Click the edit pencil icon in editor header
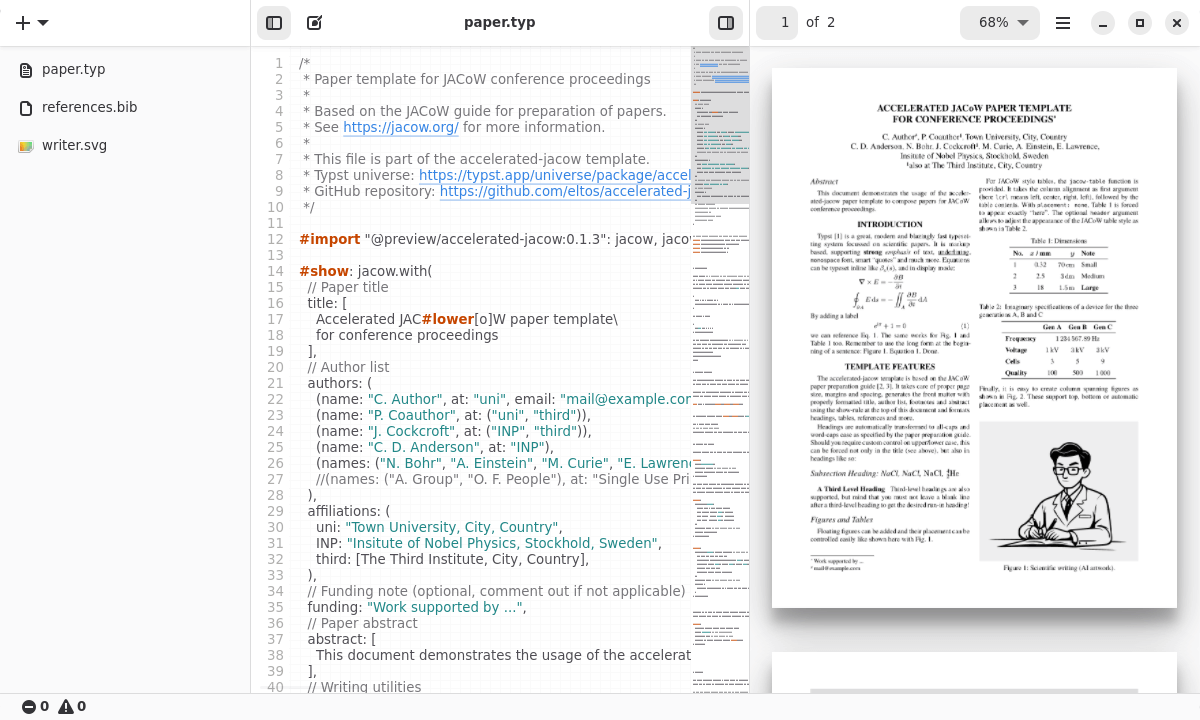Screen dimensions: 1200x720 [x=314, y=23]
